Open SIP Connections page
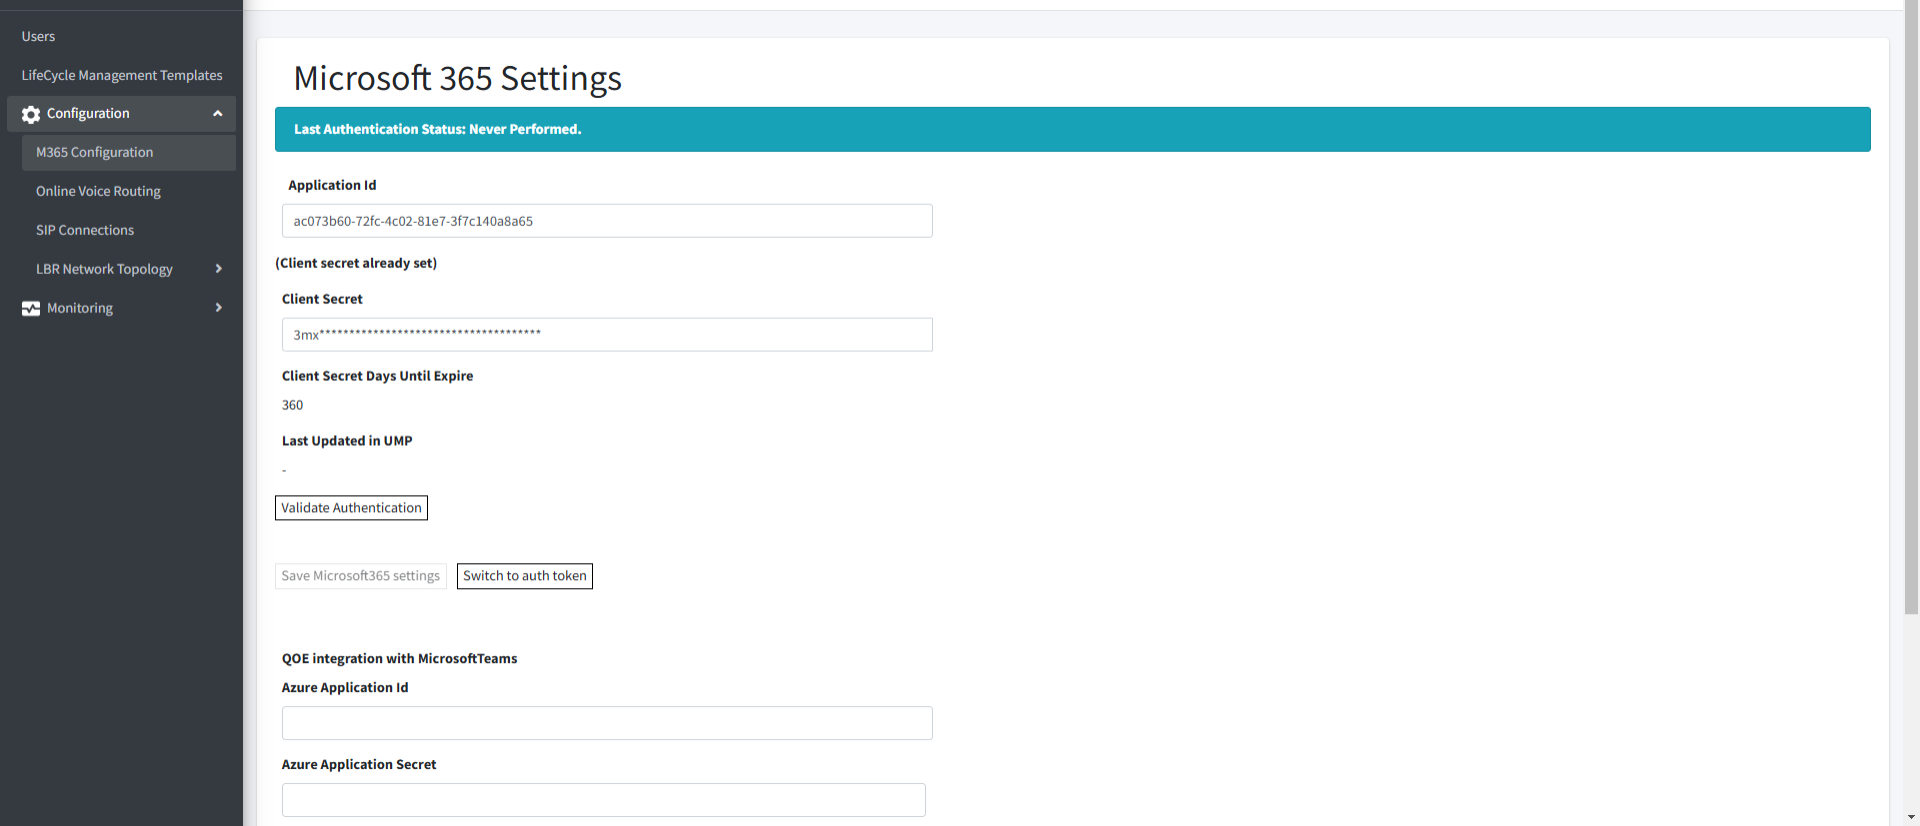 click(85, 231)
